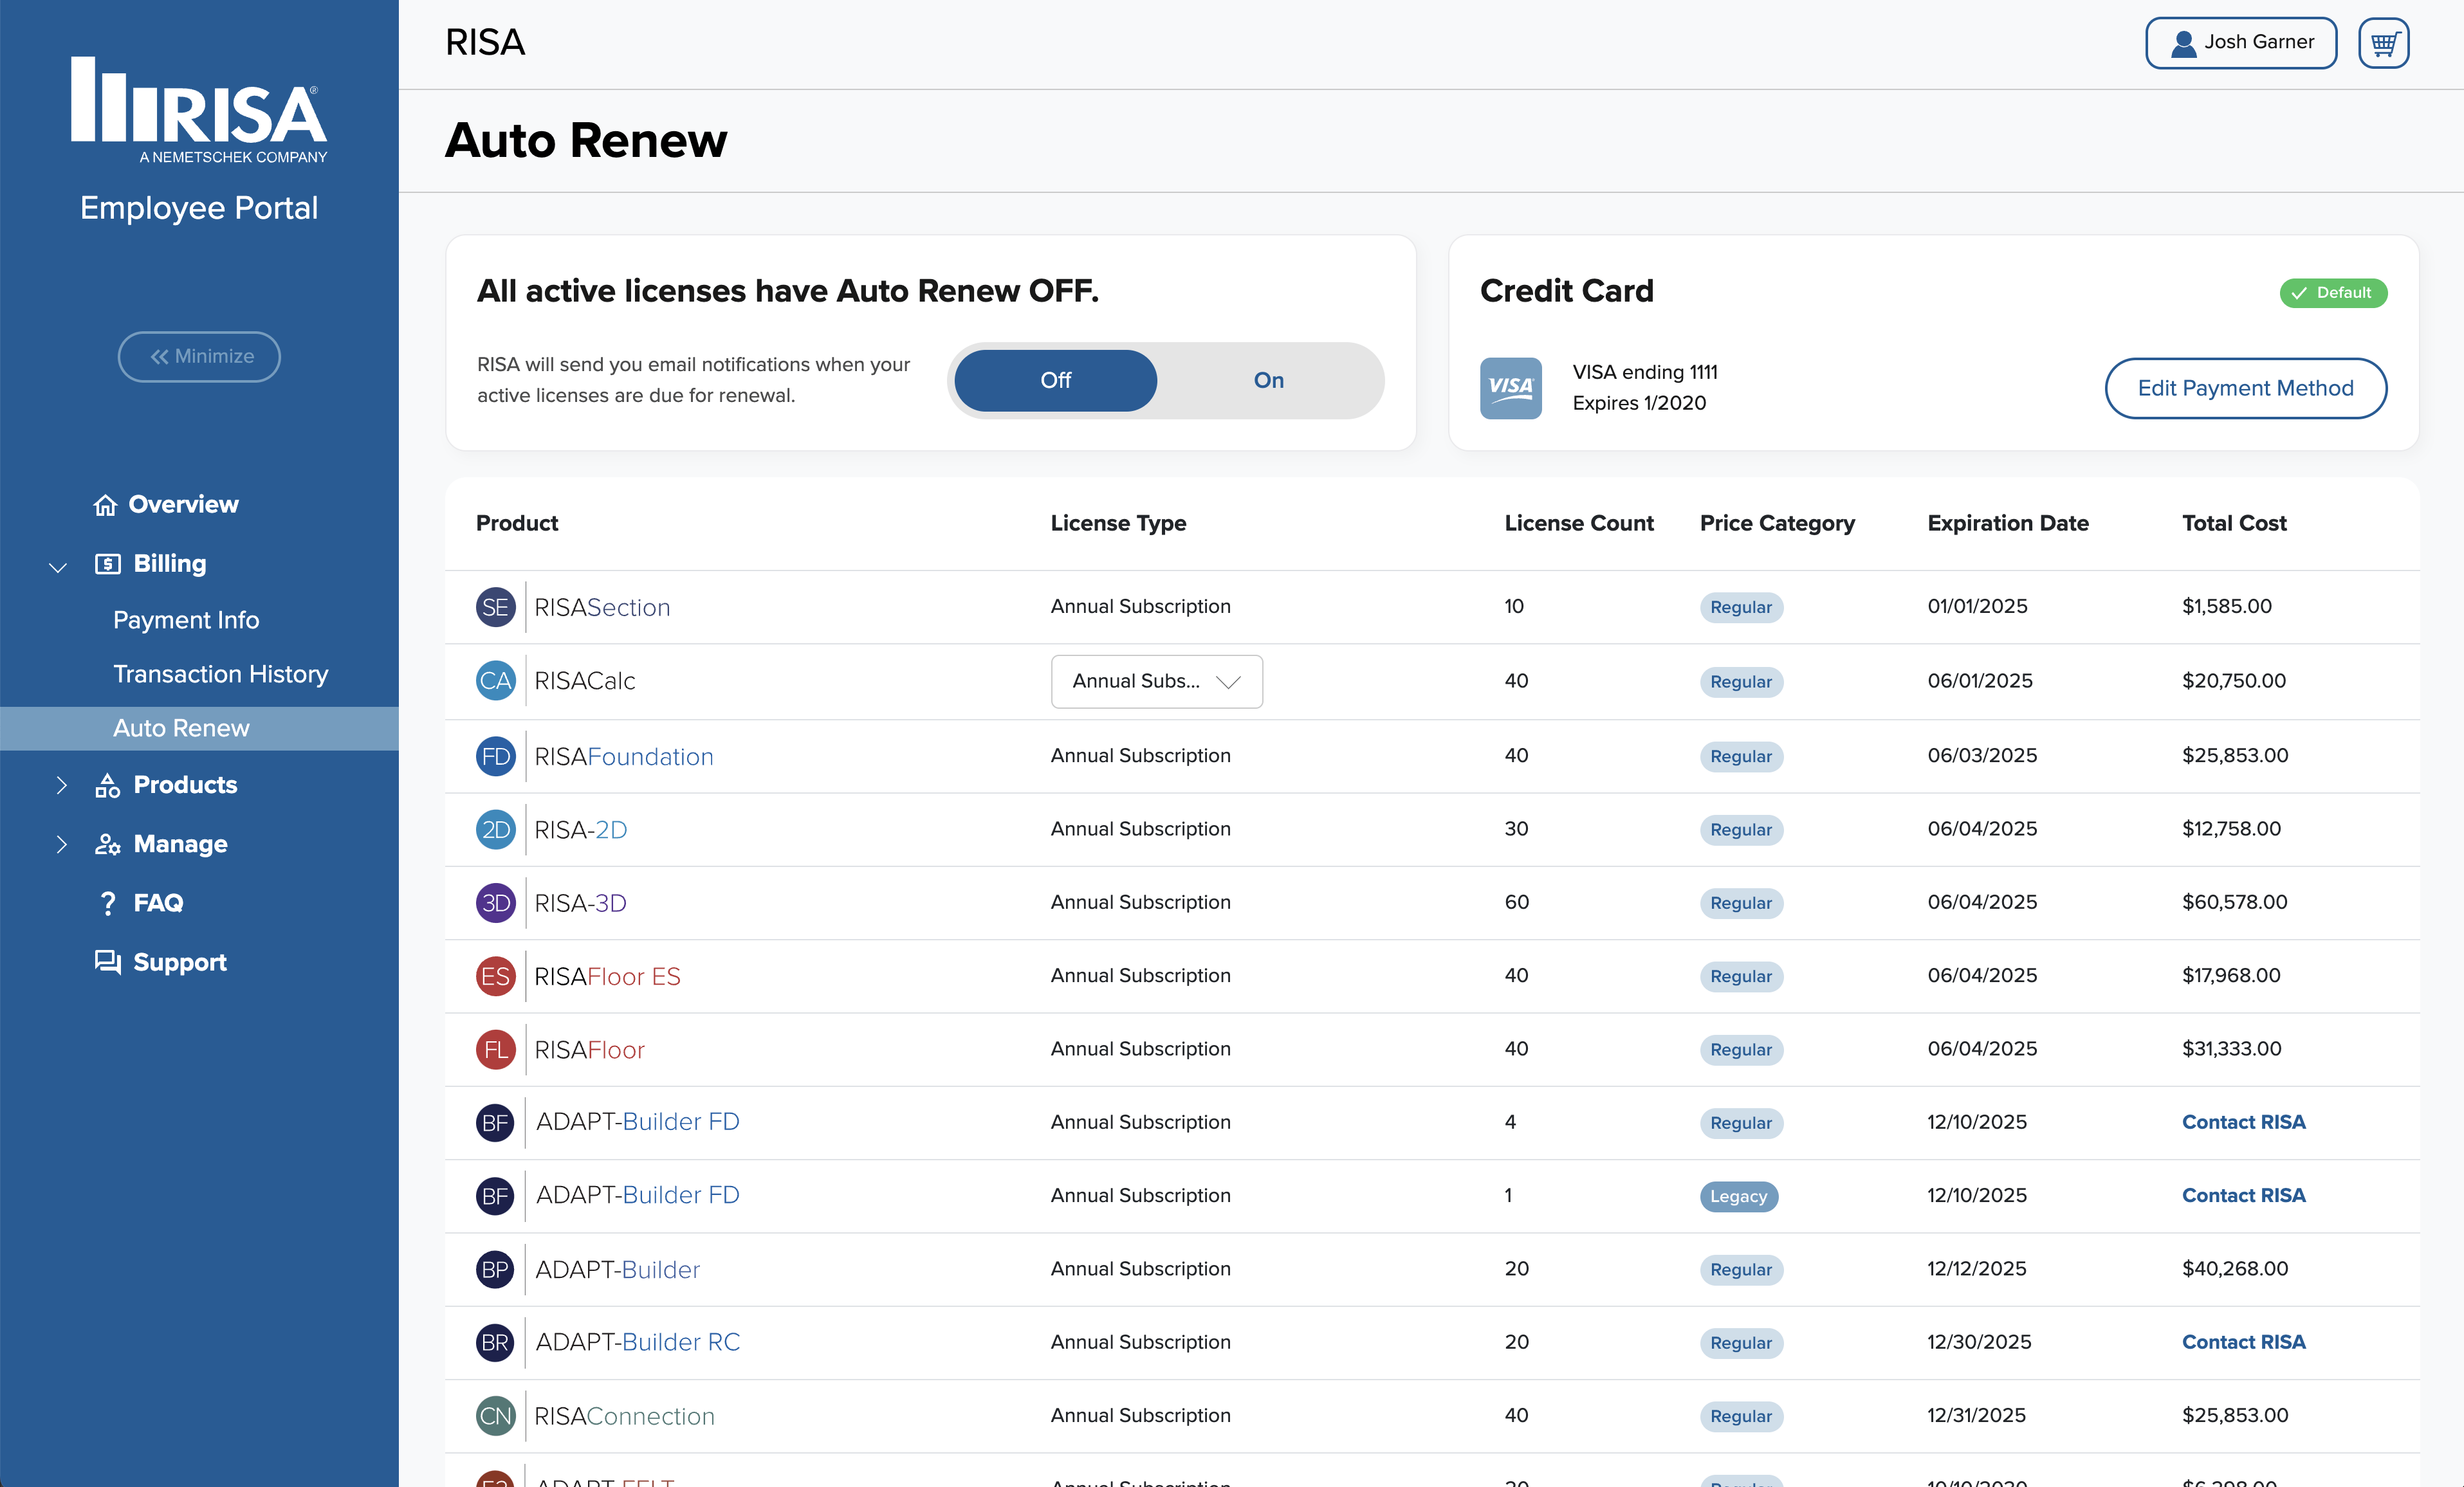Click Contact RISA for ADAPT-Builder RC
The height and width of the screenshot is (1487, 2464).
point(2243,1342)
